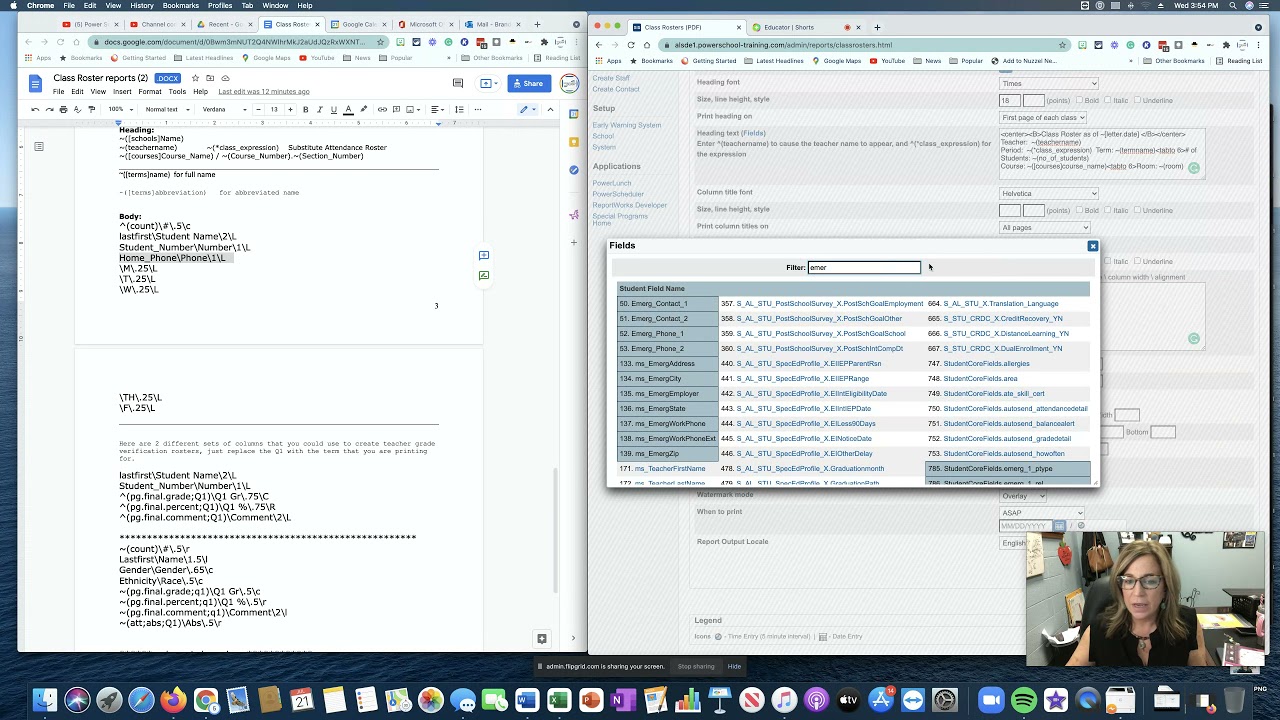Open Calendar app from the Dock
Screen dimensions: 1280x720
point(302,700)
